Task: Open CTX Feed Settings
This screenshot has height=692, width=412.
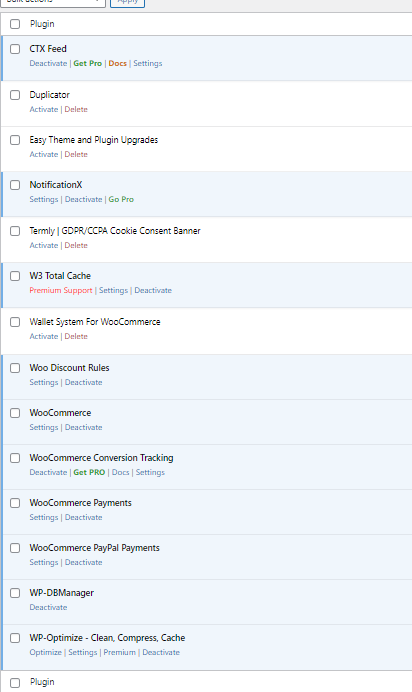Action: coord(148,63)
